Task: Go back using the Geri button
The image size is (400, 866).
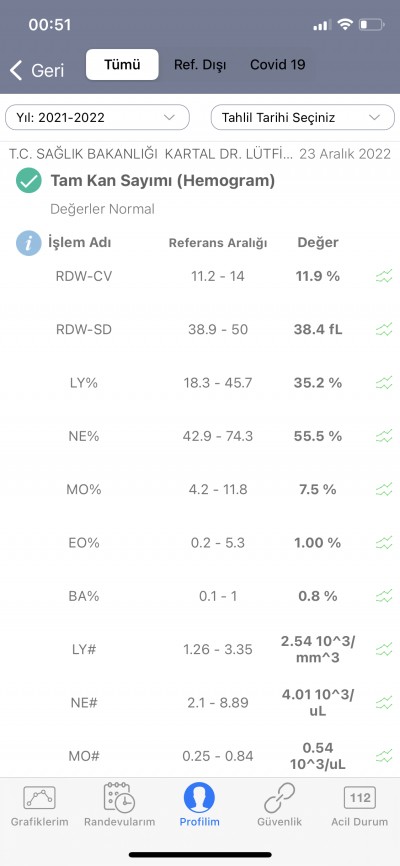Action: (x=37, y=70)
